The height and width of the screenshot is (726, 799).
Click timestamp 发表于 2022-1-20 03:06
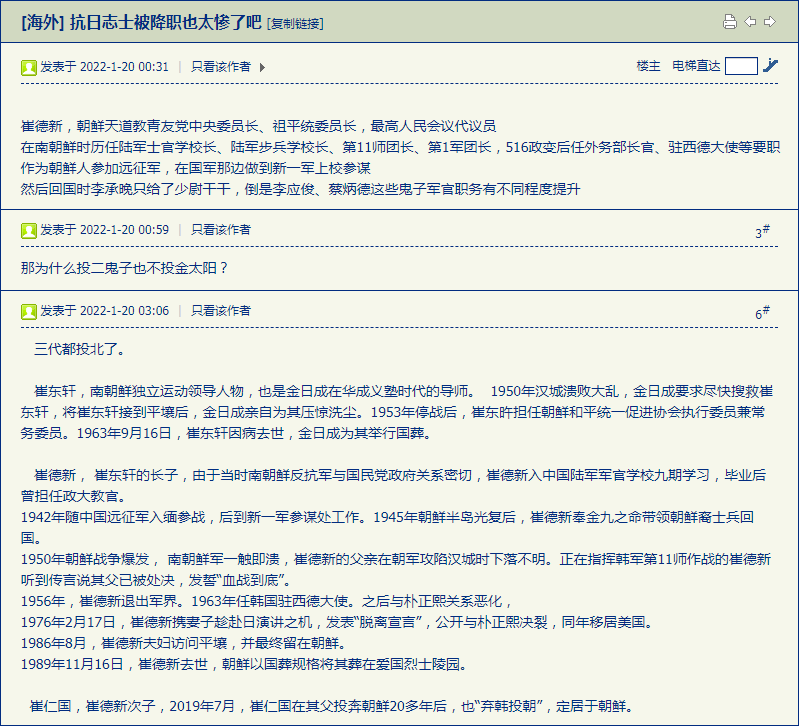click(x=104, y=311)
